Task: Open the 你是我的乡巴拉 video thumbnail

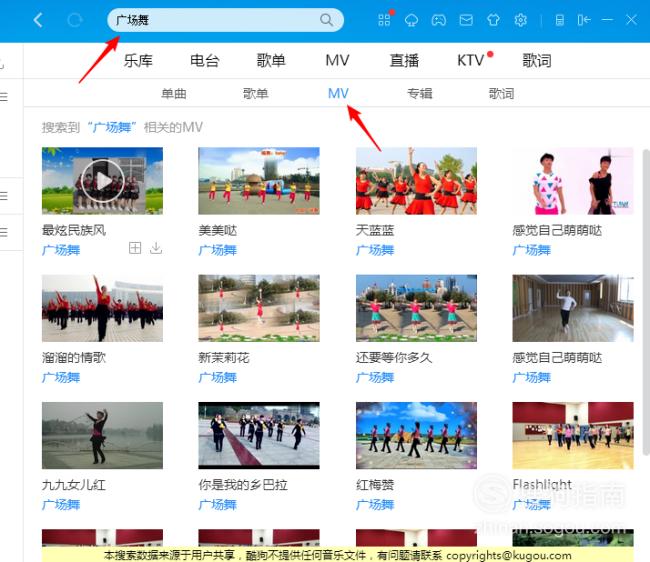Action: tap(259, 435)
